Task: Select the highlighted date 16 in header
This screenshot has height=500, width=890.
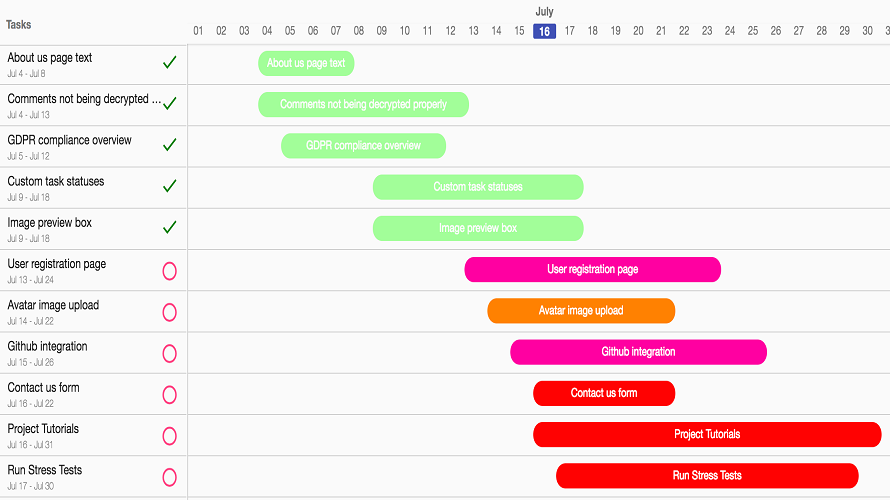Action: (544, 31)
